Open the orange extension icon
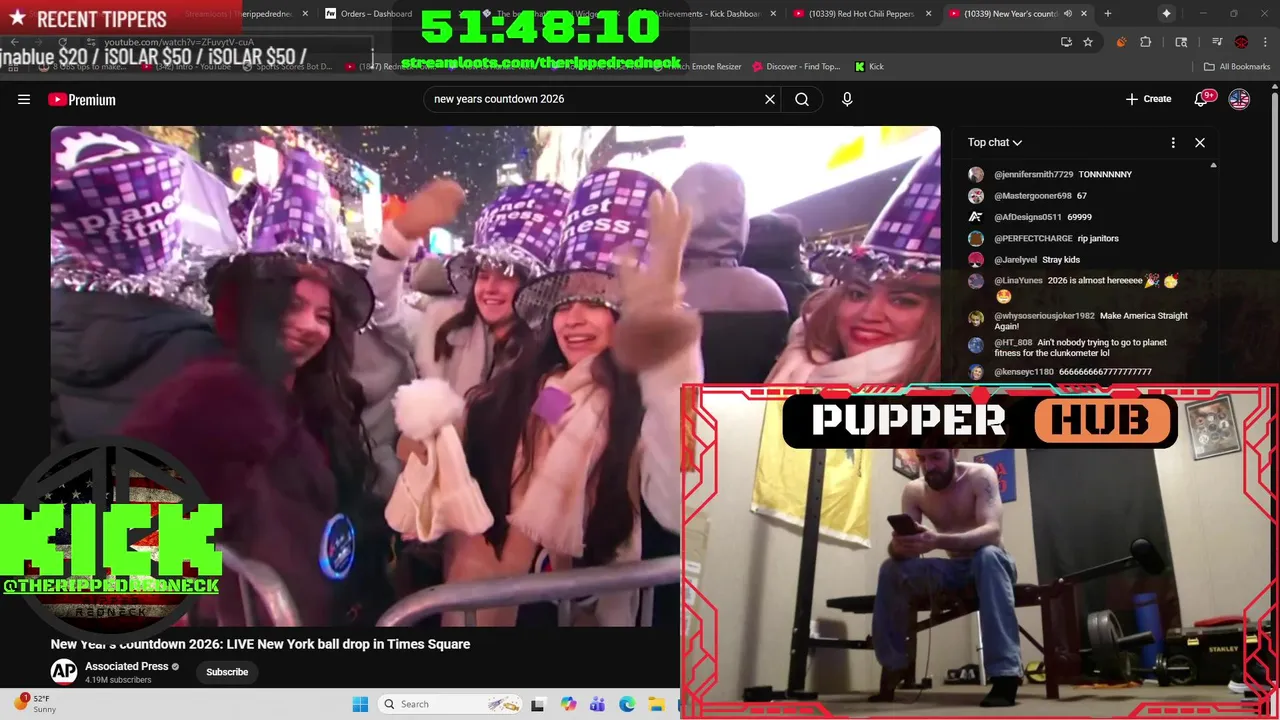The height and width of the screenshot is (720, 1280). (x=1121, y=42)
